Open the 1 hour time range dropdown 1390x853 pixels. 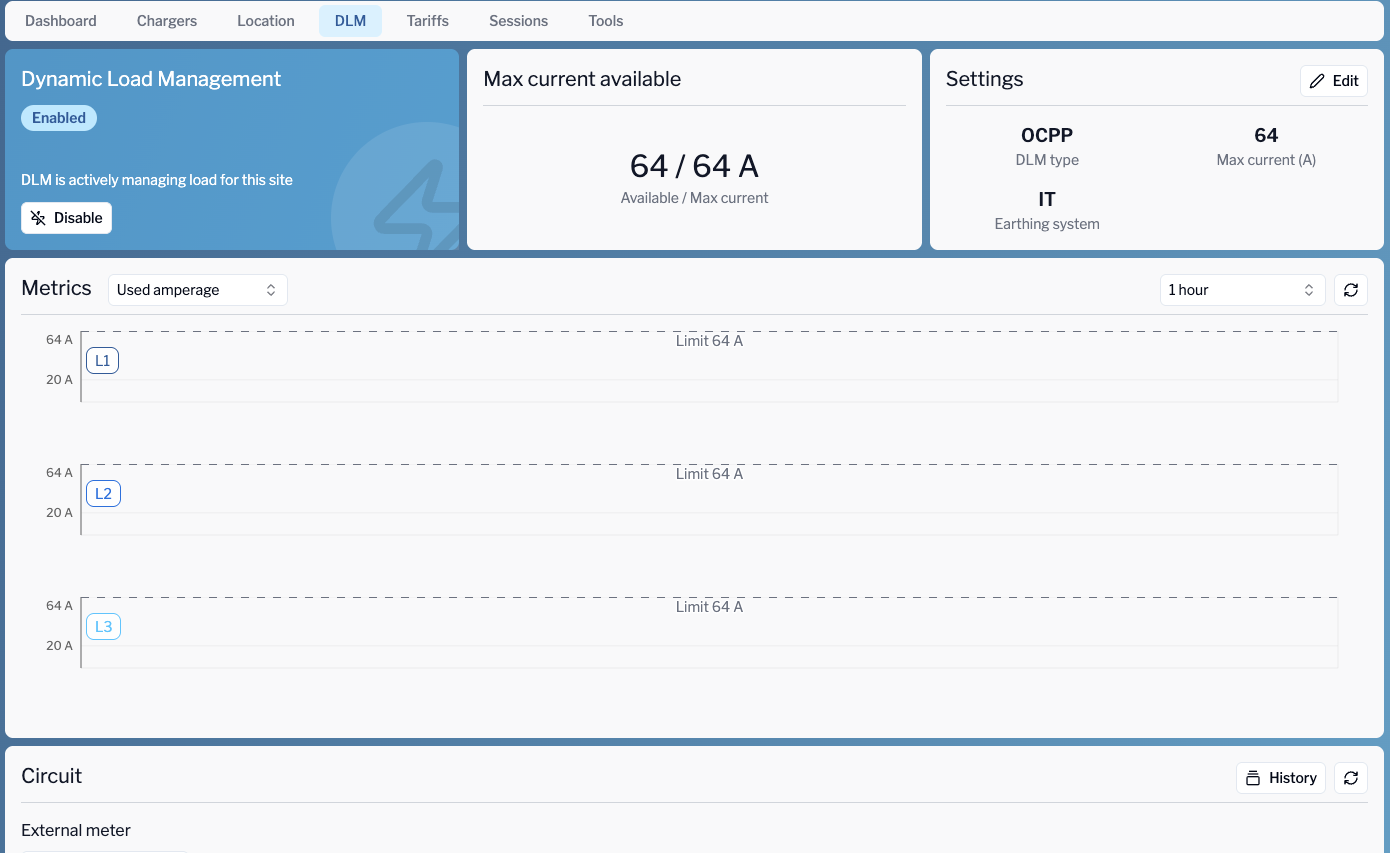click(1242, 290)
